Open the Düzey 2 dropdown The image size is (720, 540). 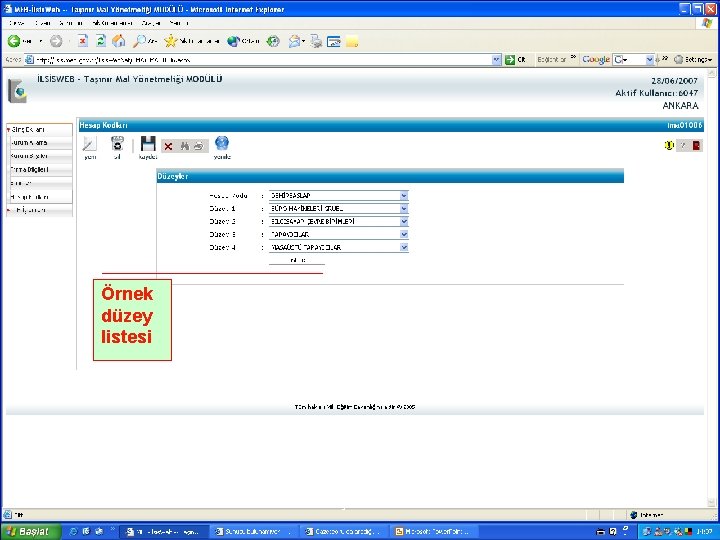pyautogui.click(x=404, y=221)
